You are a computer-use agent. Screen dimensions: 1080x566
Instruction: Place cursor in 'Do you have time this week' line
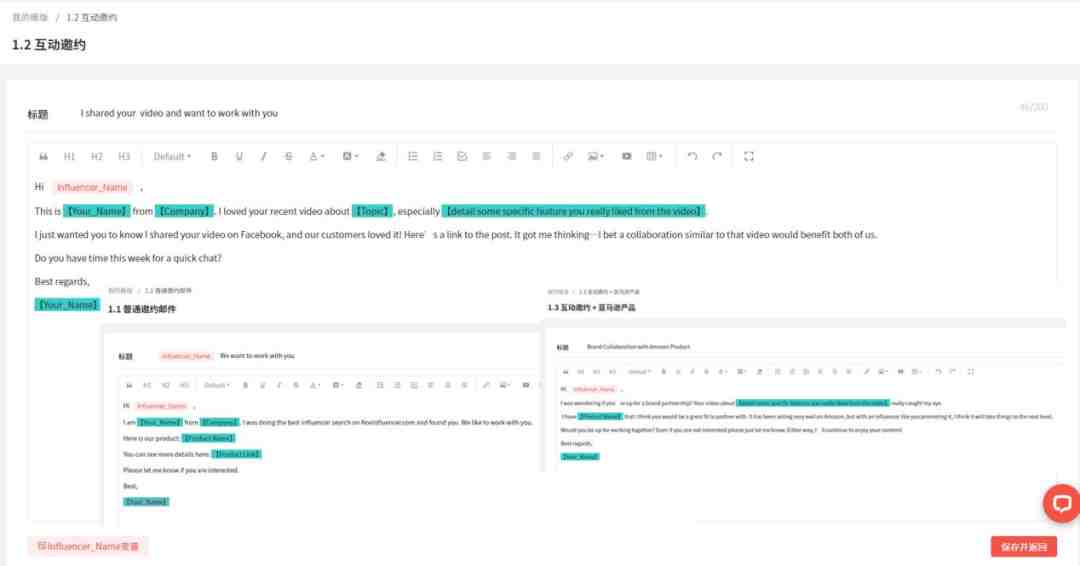pyautogui.click(x=128, y=258)
